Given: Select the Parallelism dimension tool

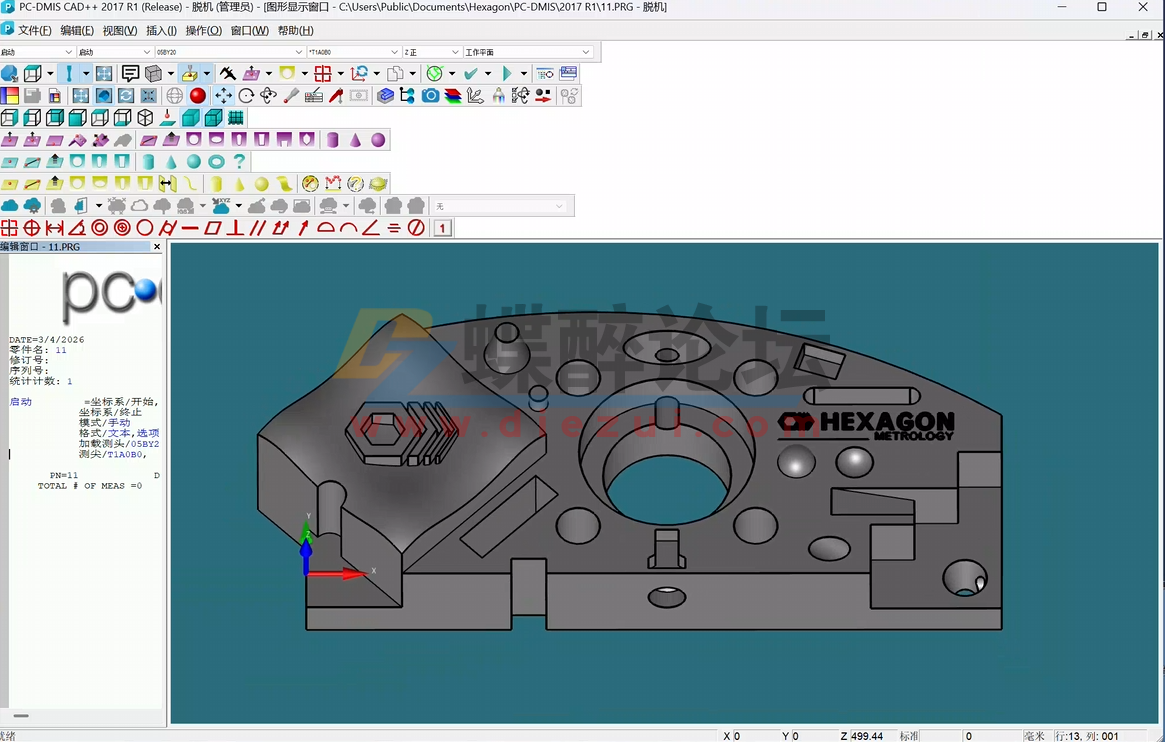Looking at the screenshot, I should pos(257,228).
